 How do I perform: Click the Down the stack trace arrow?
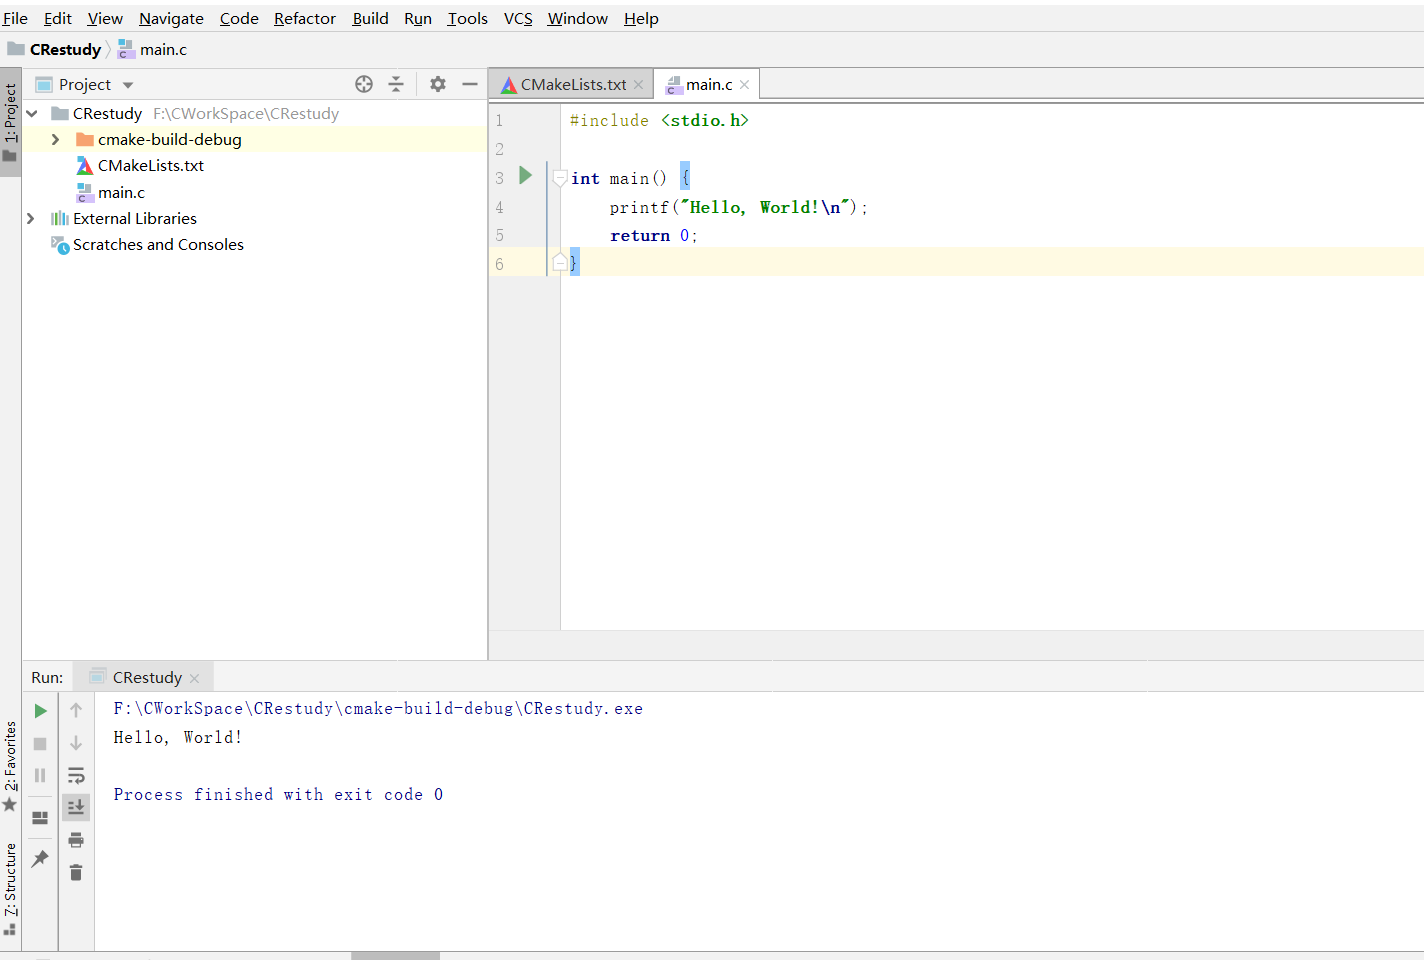click(76, 743)
